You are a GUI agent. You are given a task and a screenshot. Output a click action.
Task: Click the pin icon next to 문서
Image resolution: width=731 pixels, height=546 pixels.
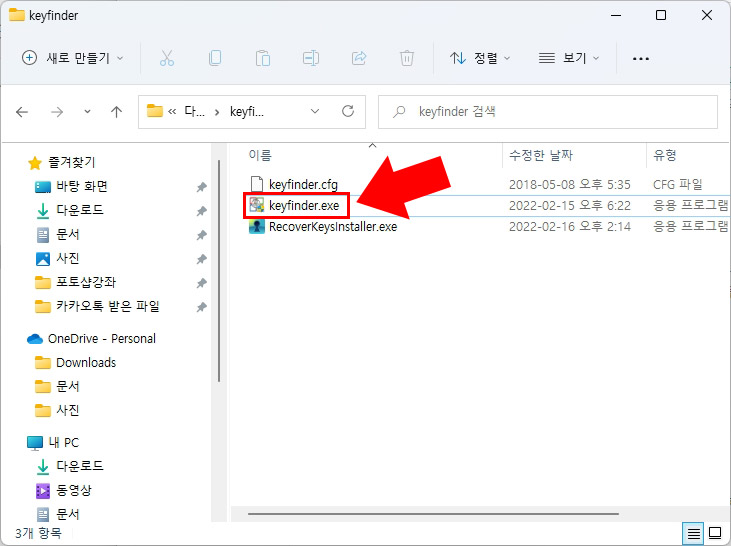pos(201,235)
